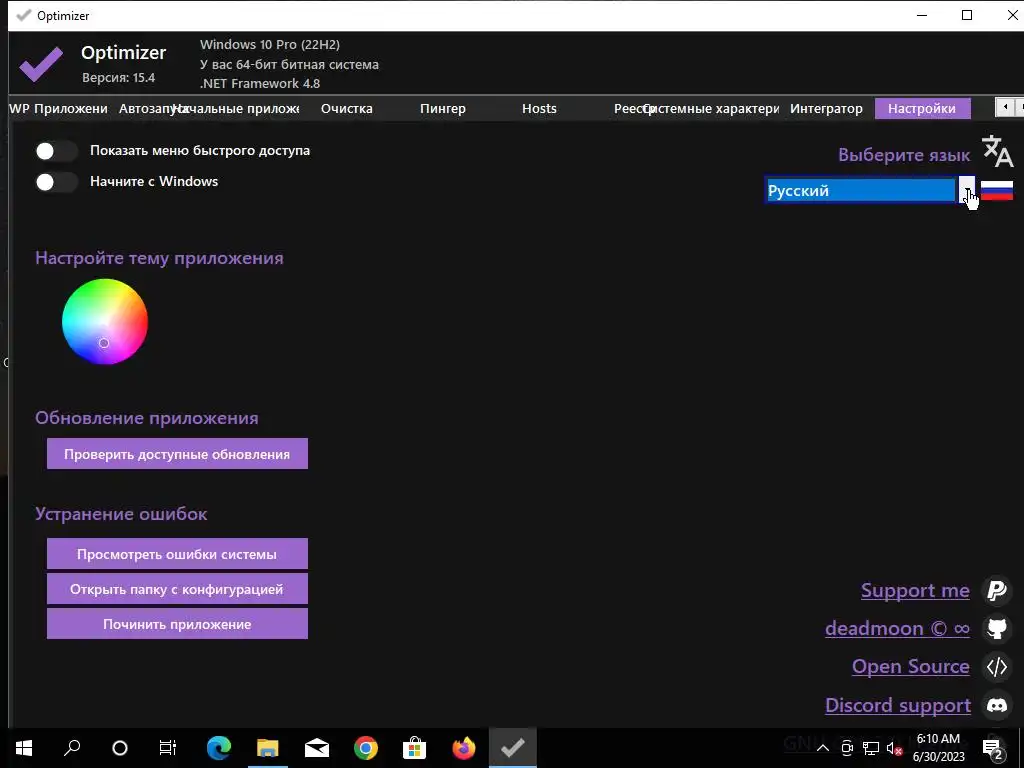Click the color wheel selector circle
Viewport: 1024px width, 768px height.
[104, 343]
